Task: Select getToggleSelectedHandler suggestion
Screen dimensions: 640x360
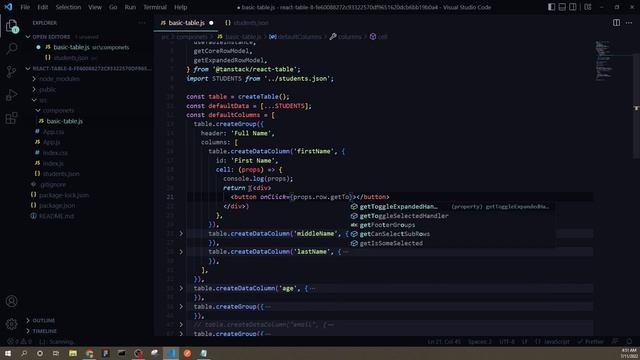Action: [x=451, y=216]
